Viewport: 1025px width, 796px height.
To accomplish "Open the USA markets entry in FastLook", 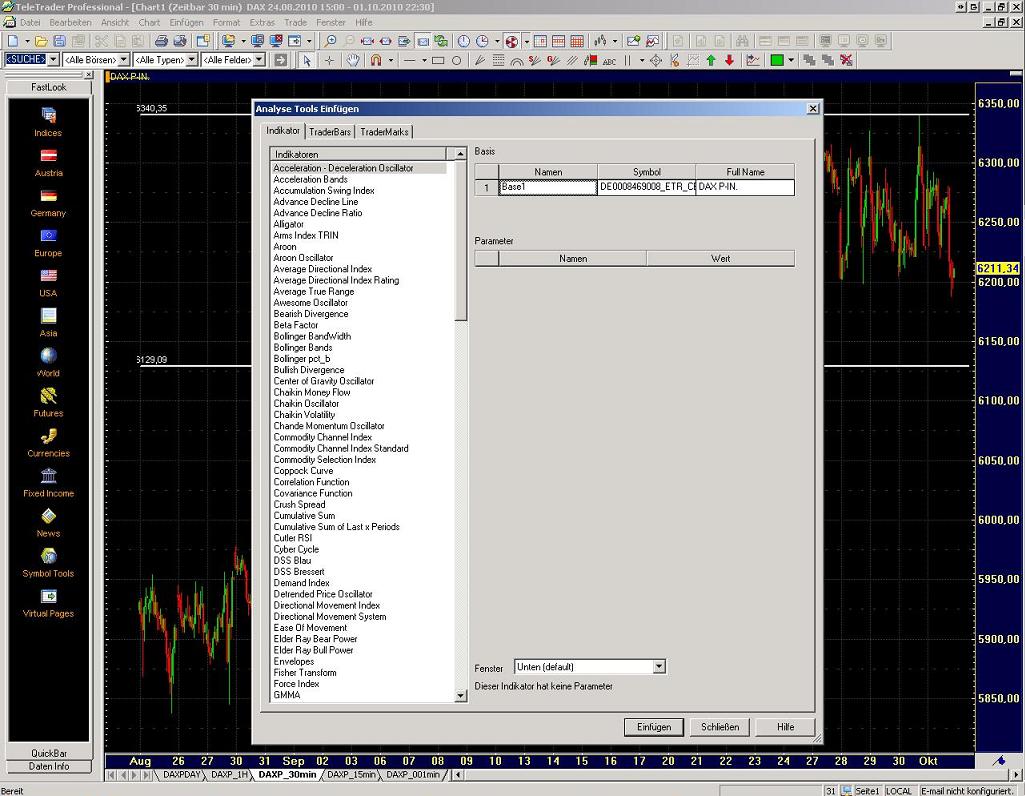I will click(48, 282).
